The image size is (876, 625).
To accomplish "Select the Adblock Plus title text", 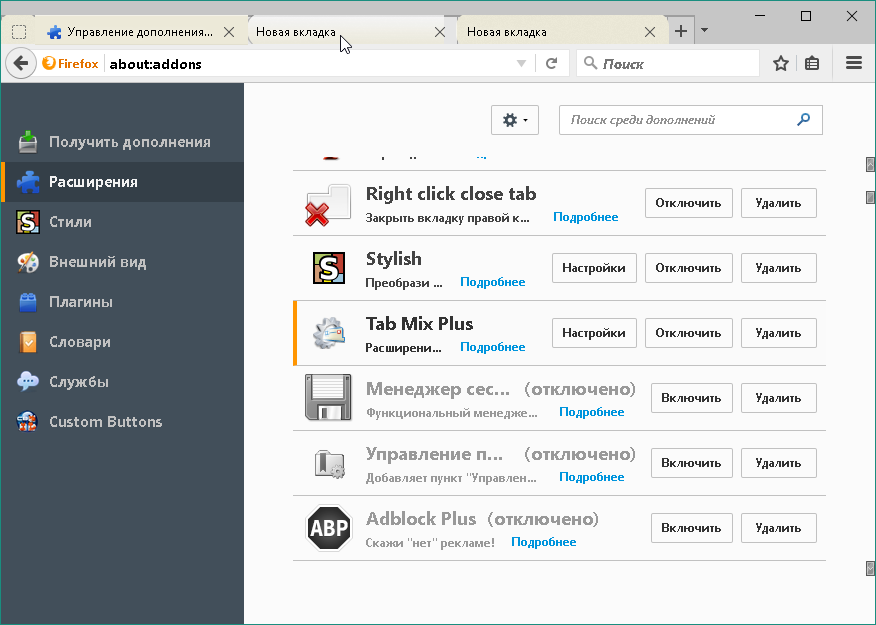I will [x=421, y=519].
